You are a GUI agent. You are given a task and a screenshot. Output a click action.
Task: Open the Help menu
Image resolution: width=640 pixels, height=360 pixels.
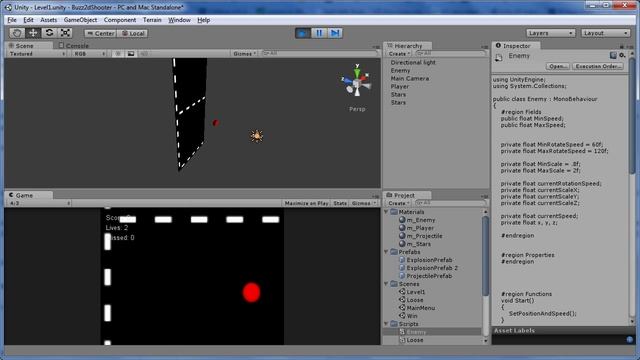point(203,20)
